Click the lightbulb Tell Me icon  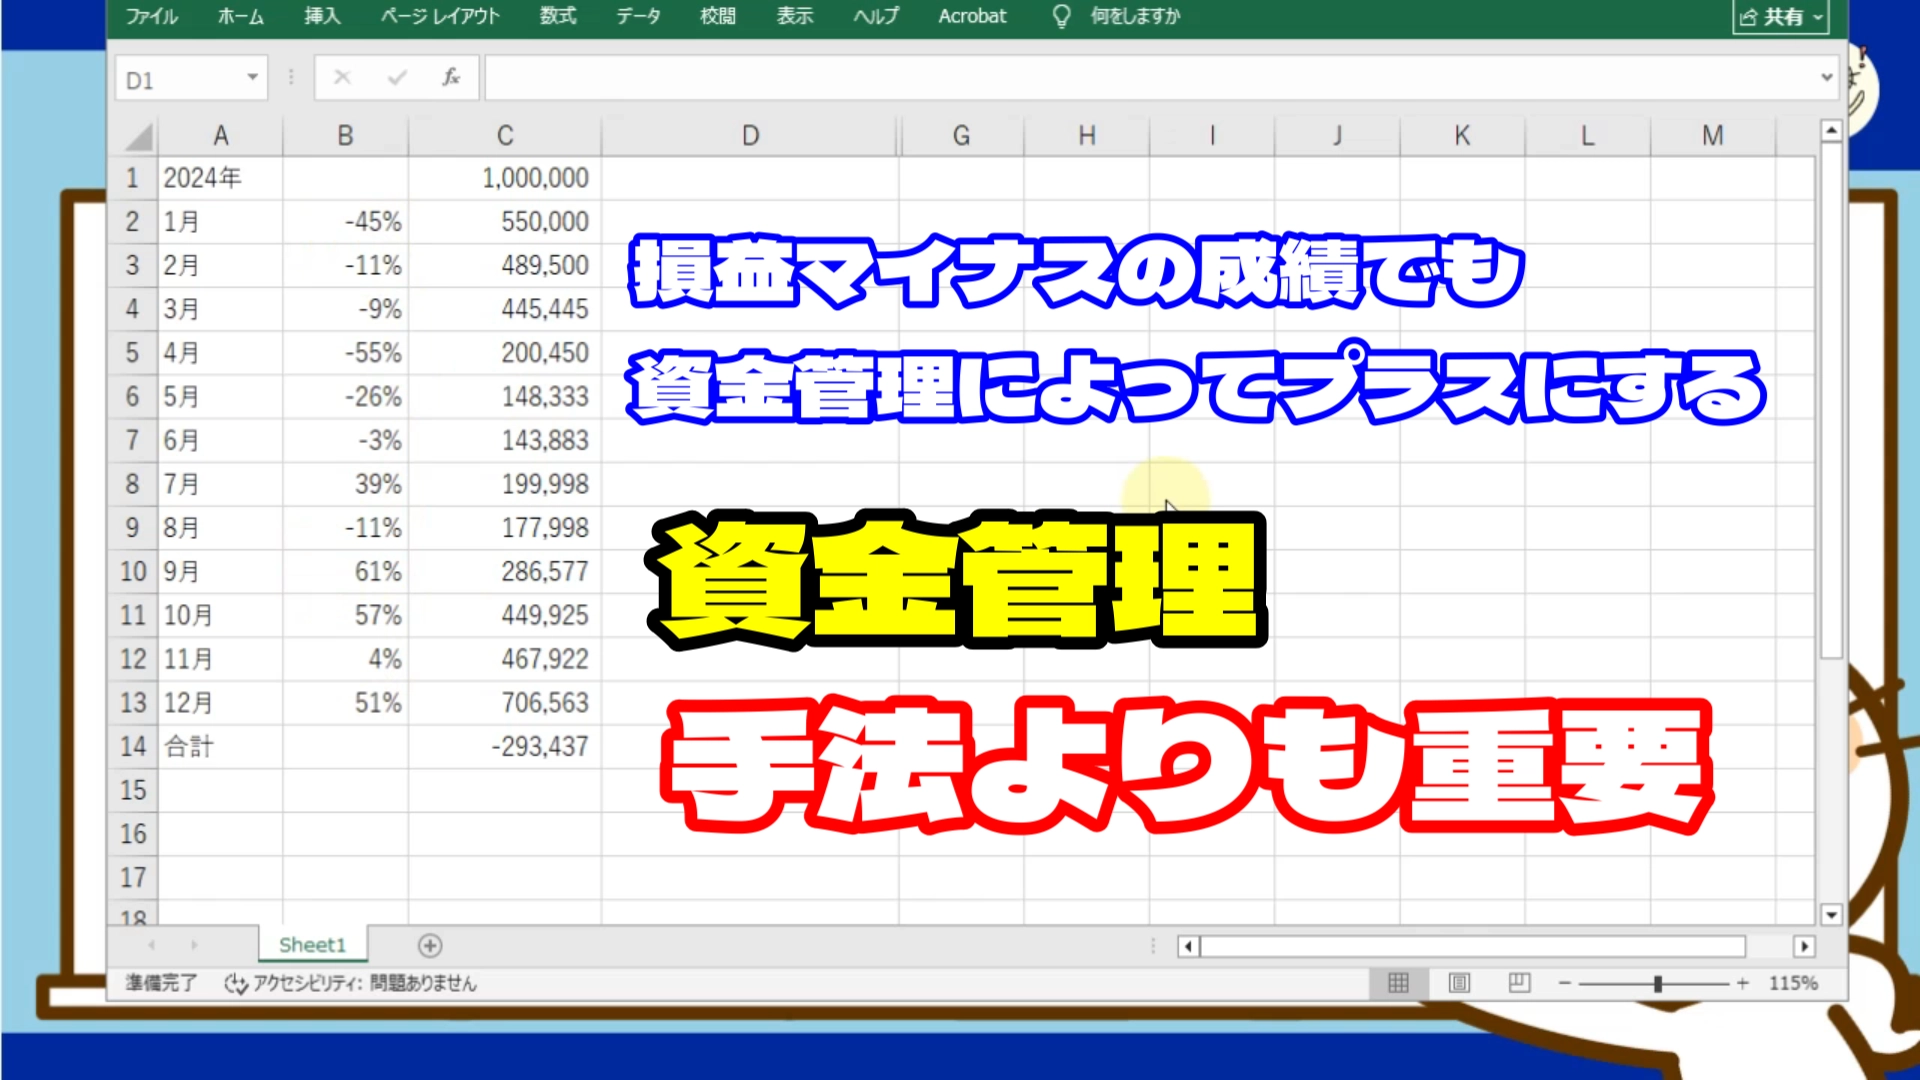1061,16
